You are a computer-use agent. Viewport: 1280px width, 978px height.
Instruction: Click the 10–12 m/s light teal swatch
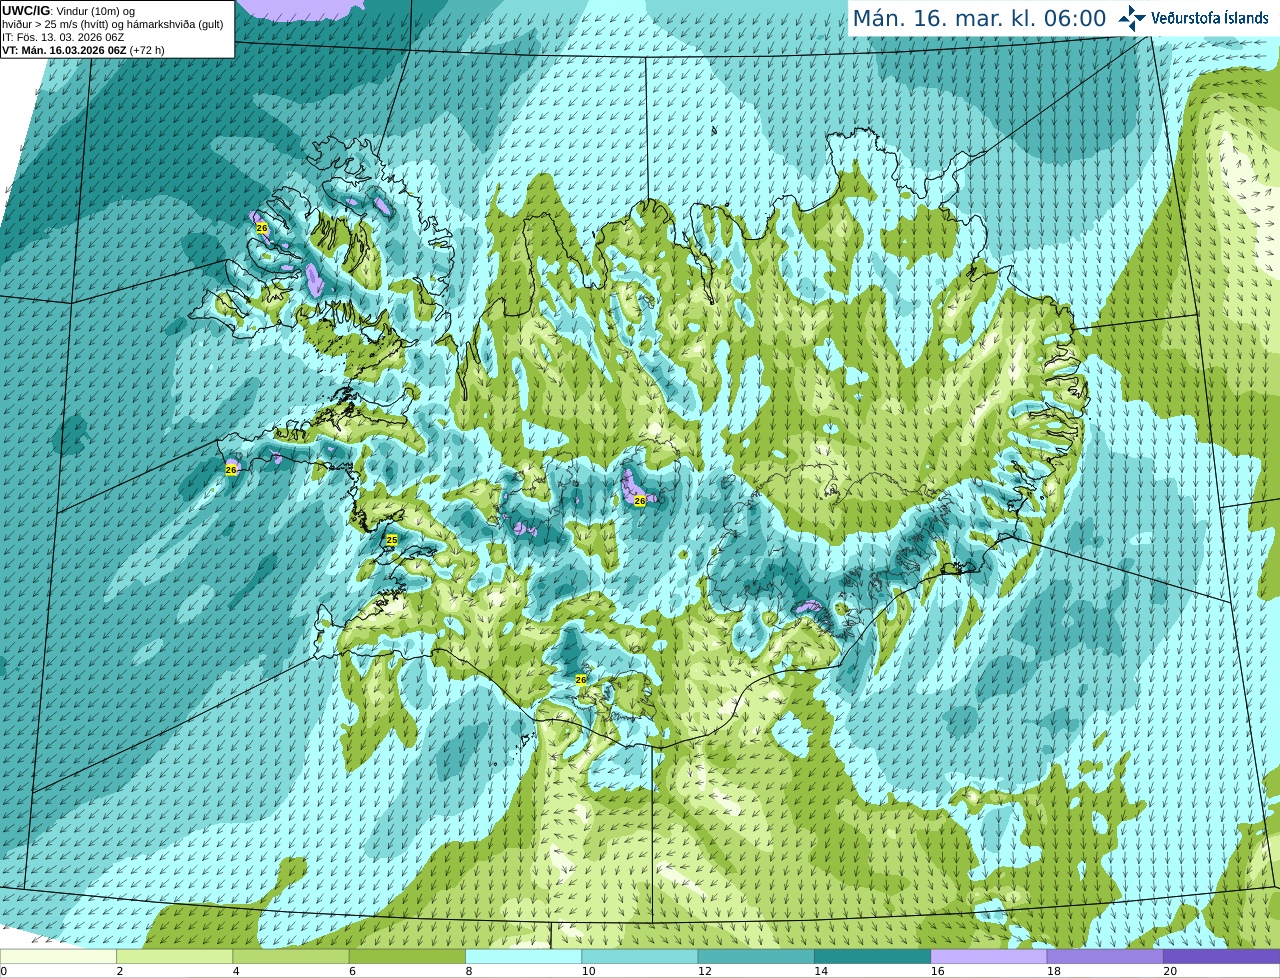pos(640,956)
